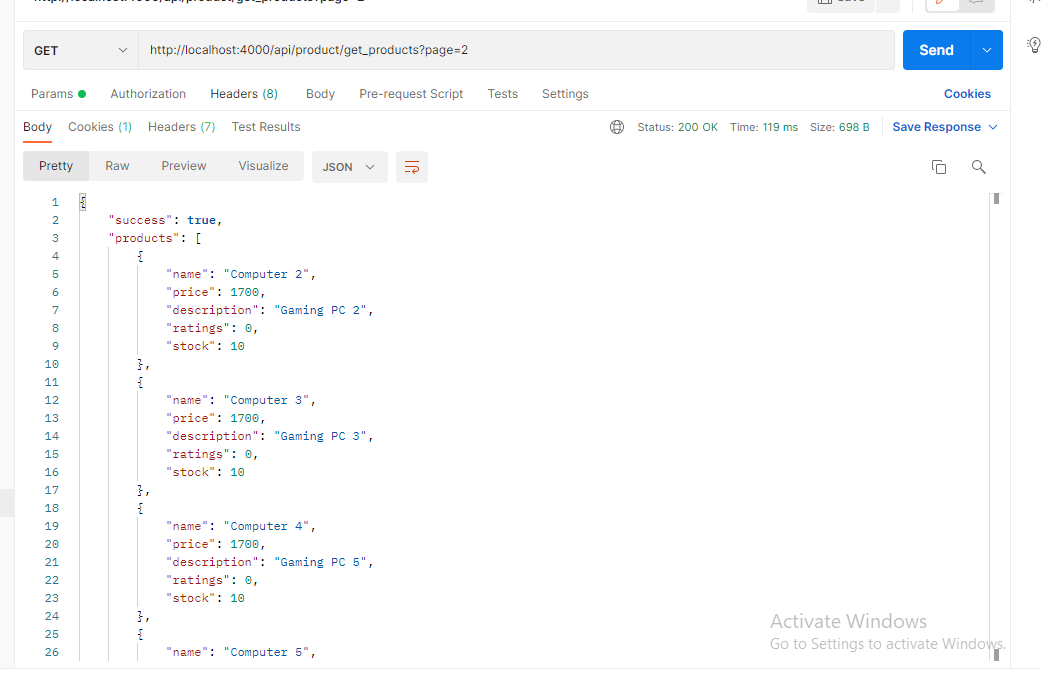Click line number 18 in the gutter
Image resolution: width=1041 pixels, height=673 pixels.
pos(52,508)
